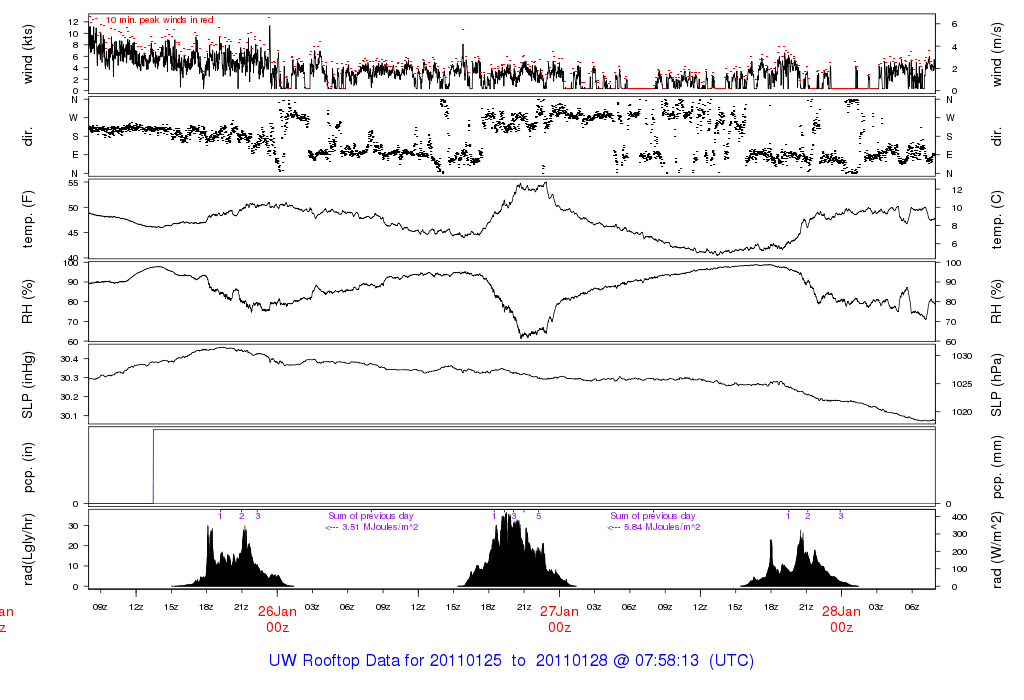Click the '26Jan 00z' date marker
The width and height of the screenshot is (1024, 700).
[277, 619]
